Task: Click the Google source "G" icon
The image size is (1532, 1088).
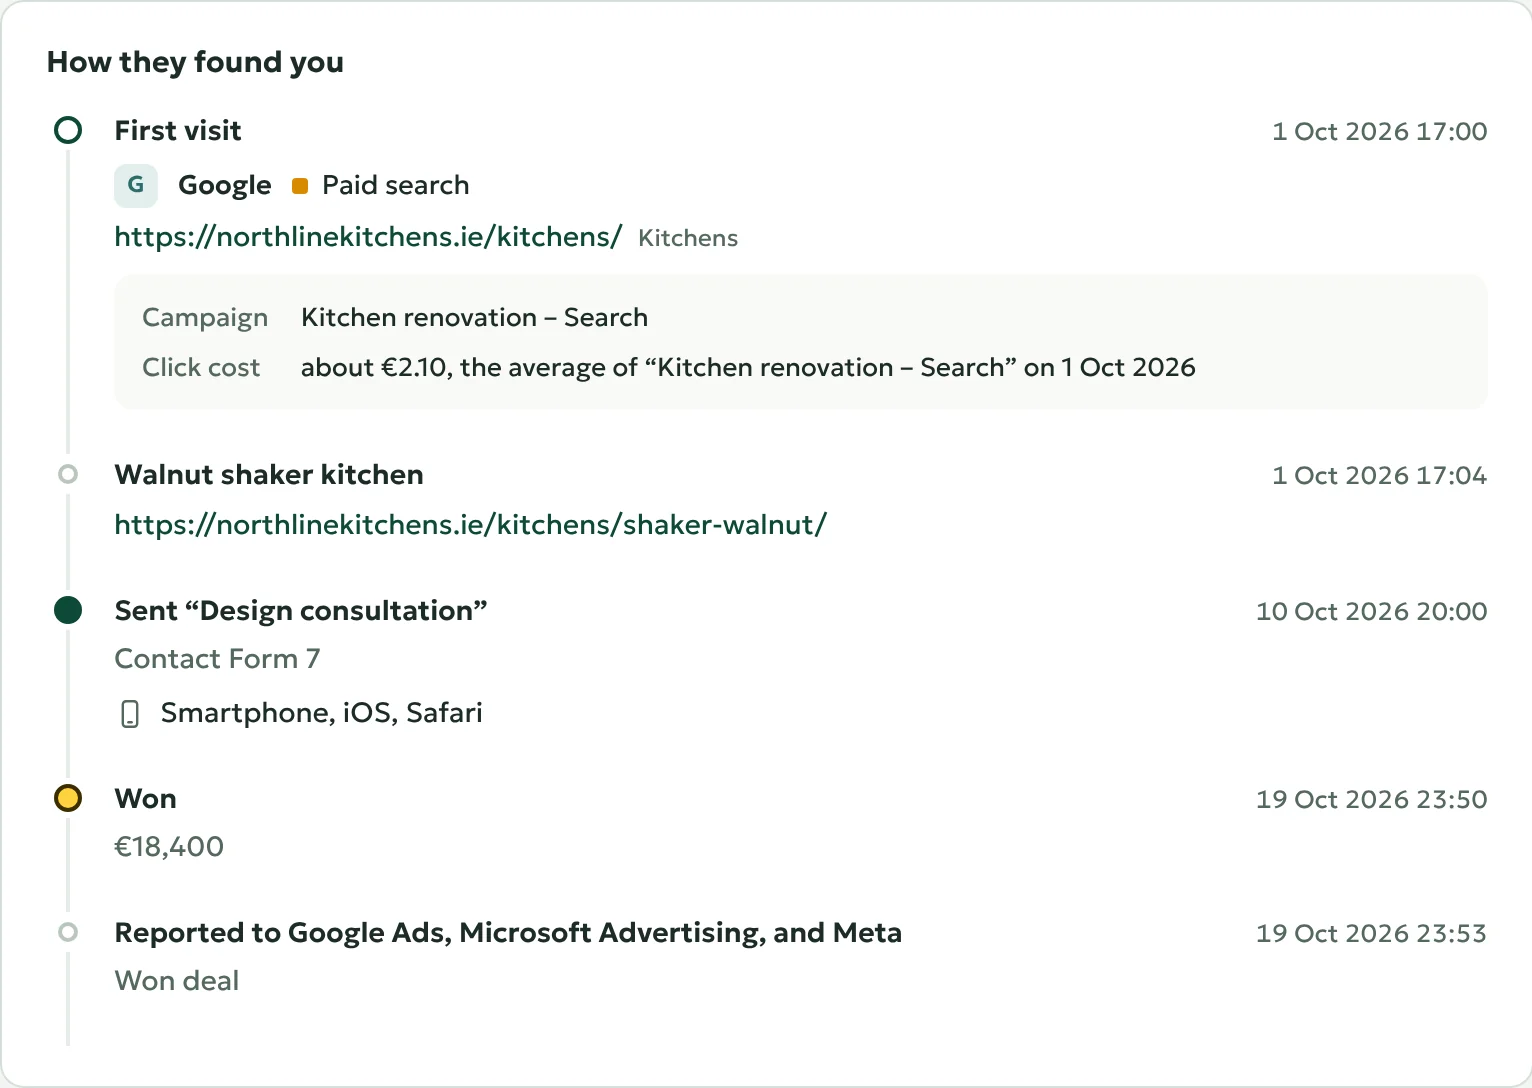Action: [136, 185]
